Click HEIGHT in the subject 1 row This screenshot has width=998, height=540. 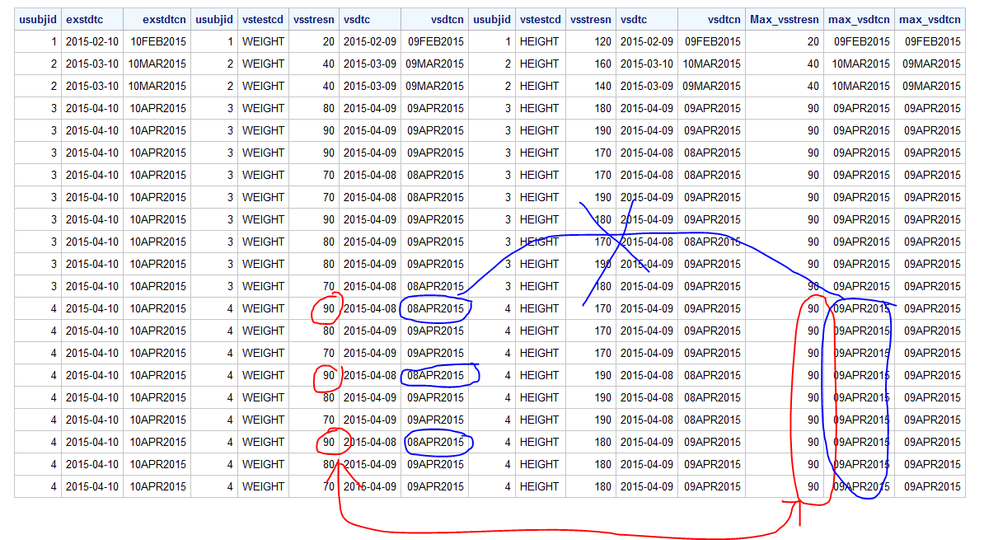pos(540,42)
